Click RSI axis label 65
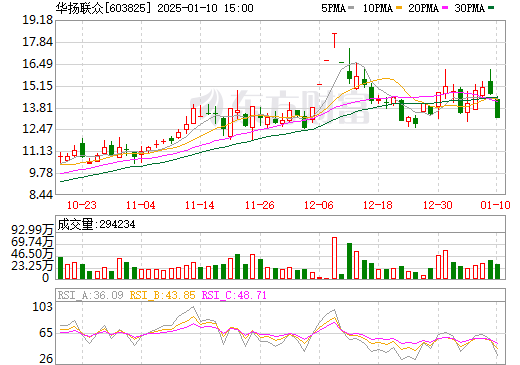 pyautogui.click(x=46, y=333)
